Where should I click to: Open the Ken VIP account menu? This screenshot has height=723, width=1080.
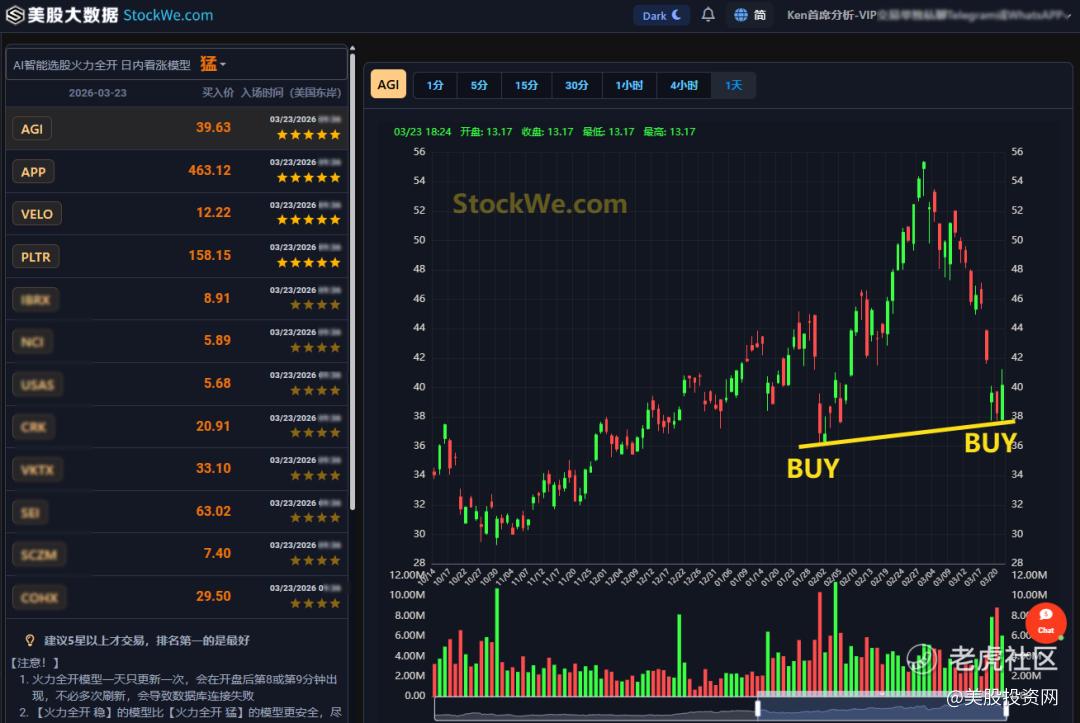[928, 15]
